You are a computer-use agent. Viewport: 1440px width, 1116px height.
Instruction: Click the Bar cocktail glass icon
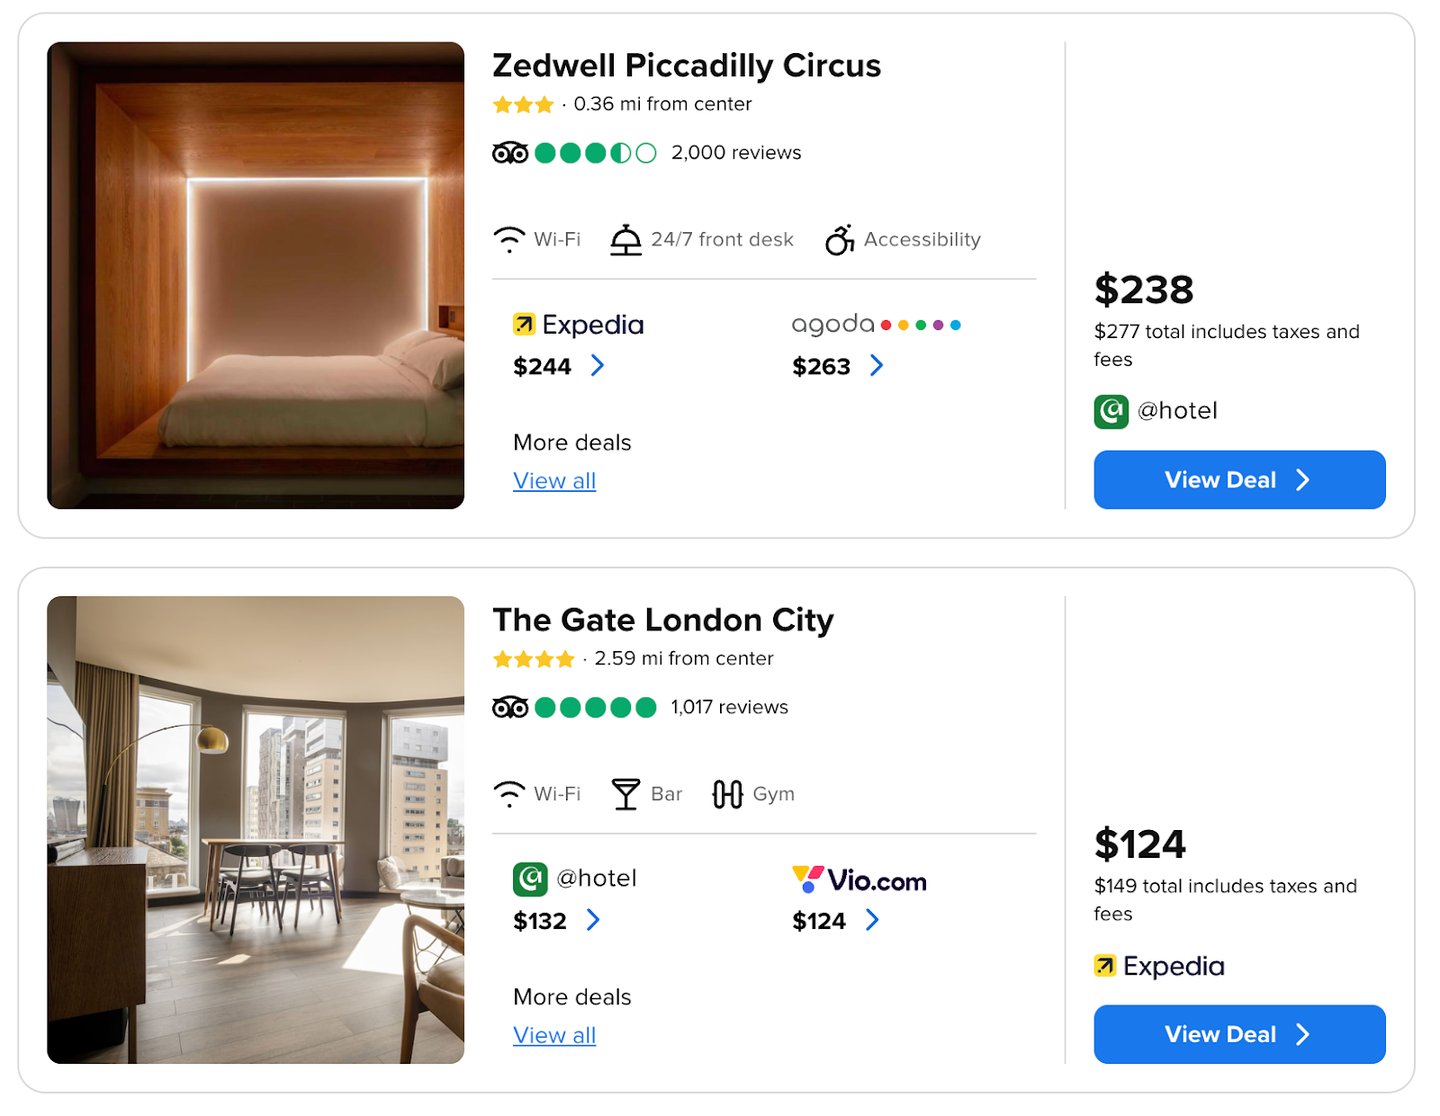click(x=626, y=794)
